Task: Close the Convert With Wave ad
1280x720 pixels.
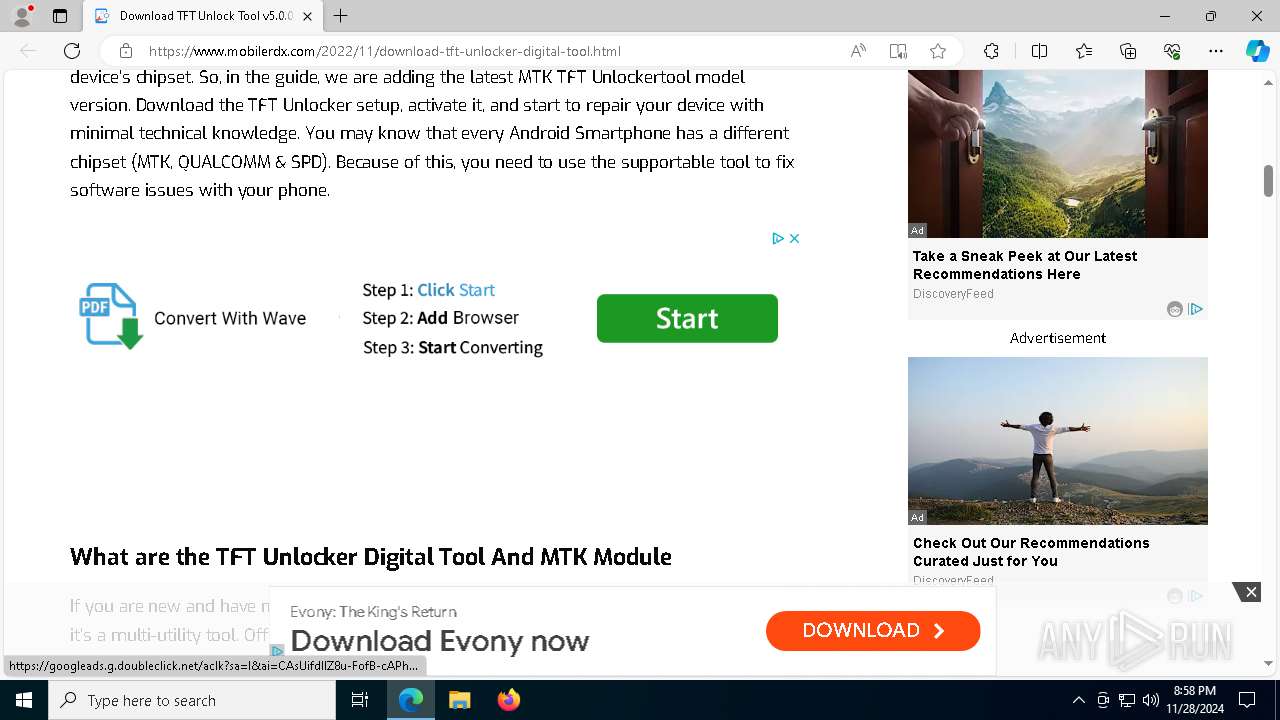Action: click(x=794, y=238)
